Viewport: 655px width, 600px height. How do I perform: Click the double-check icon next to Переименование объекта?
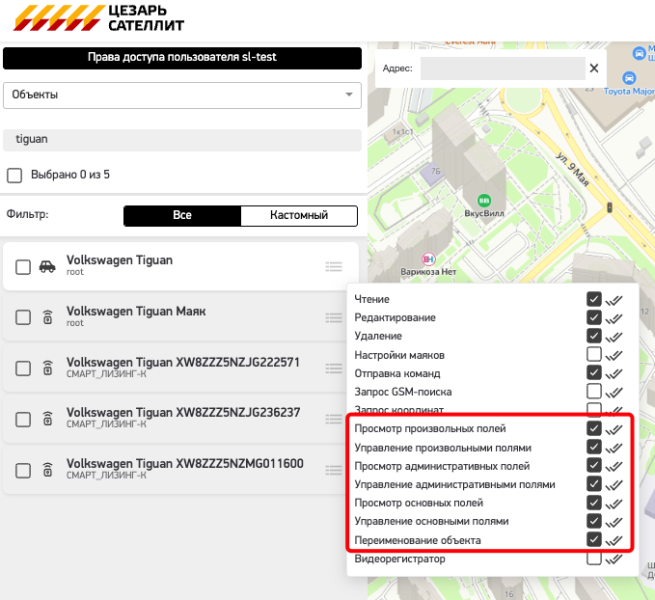click(614, 540)
